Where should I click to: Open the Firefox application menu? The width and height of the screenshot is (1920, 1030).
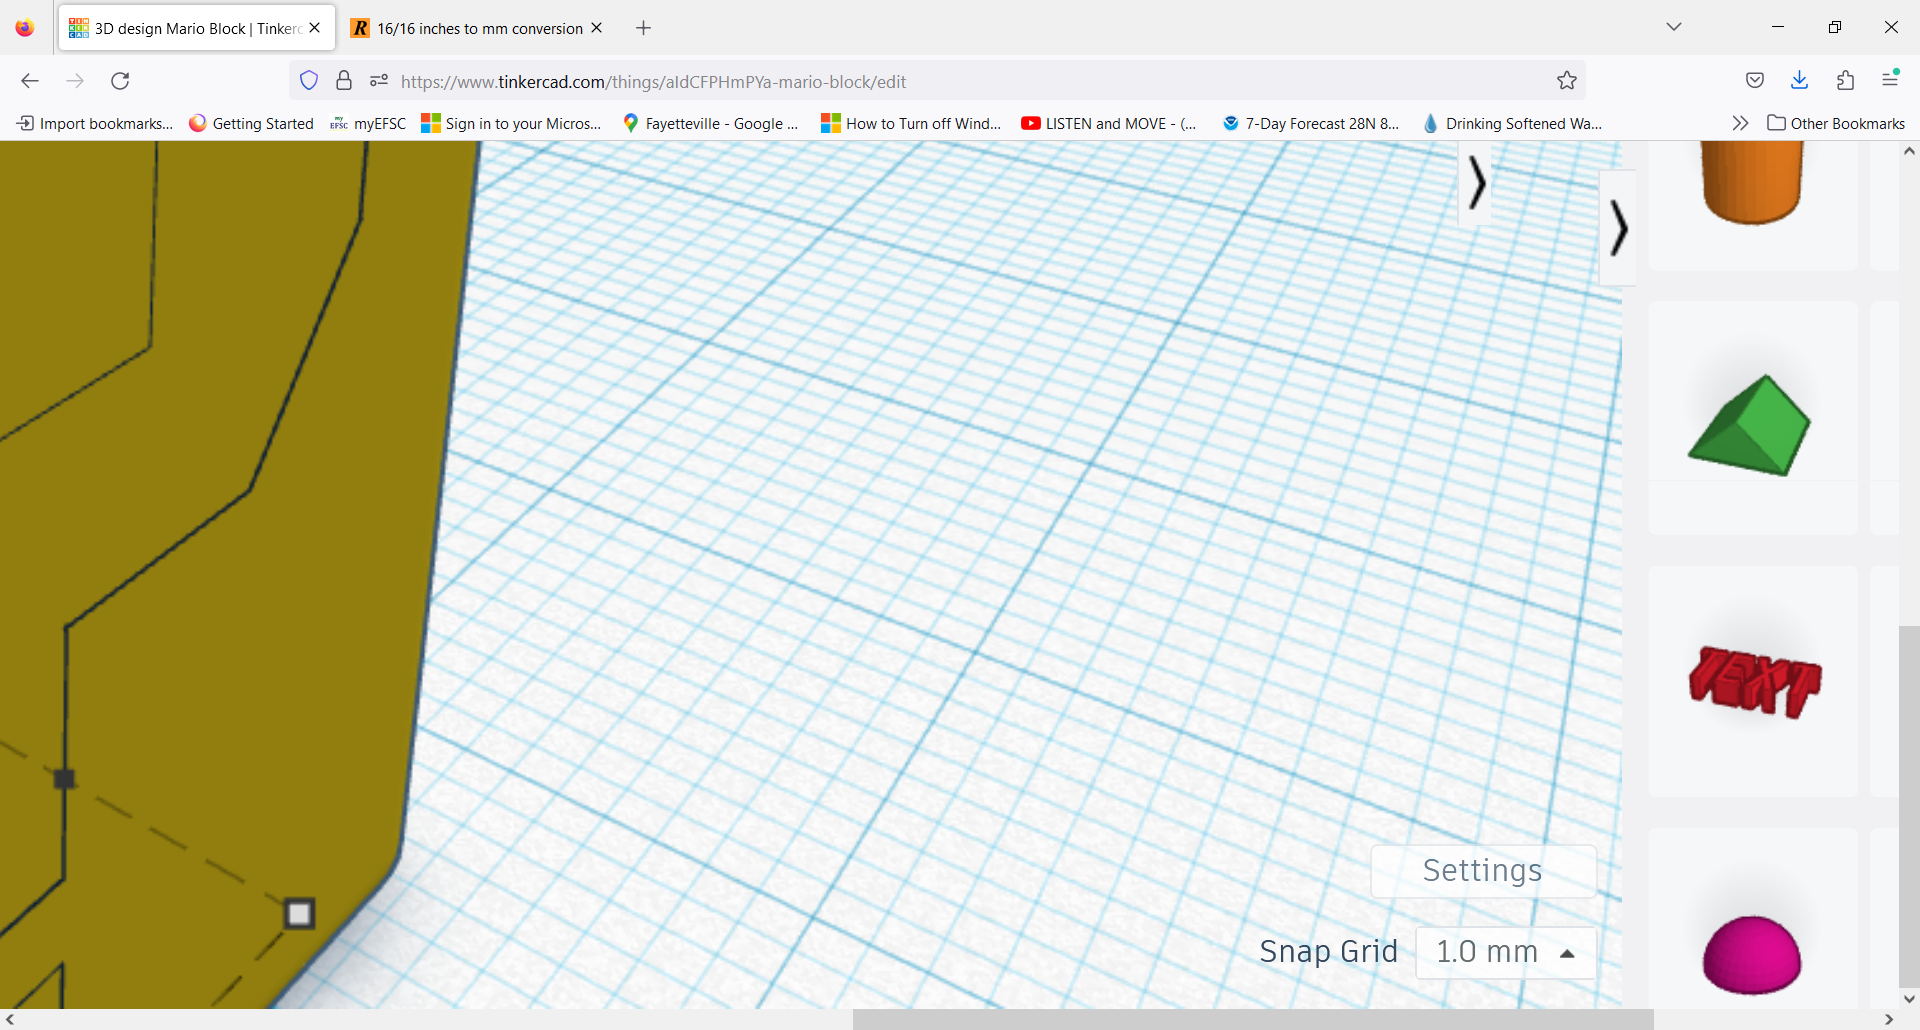[1891, 80]
